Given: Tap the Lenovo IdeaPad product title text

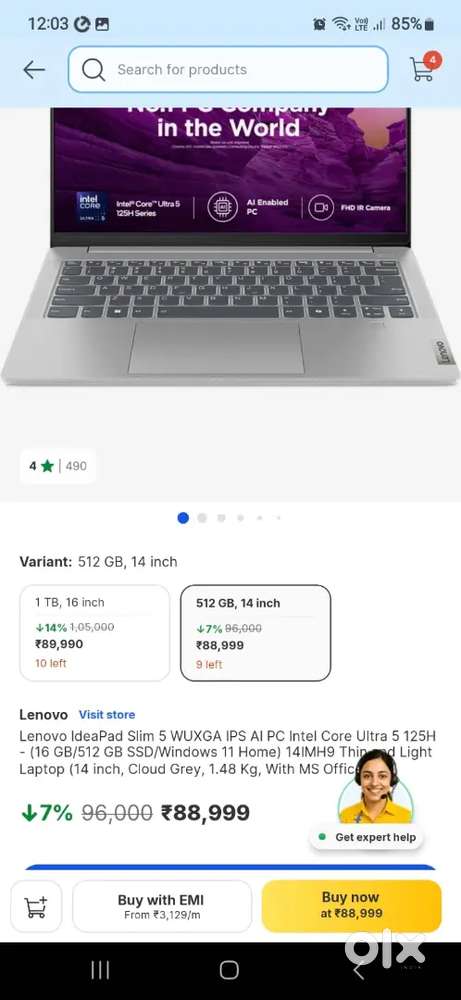Looking at the screenshot, I should click(226, 752).
